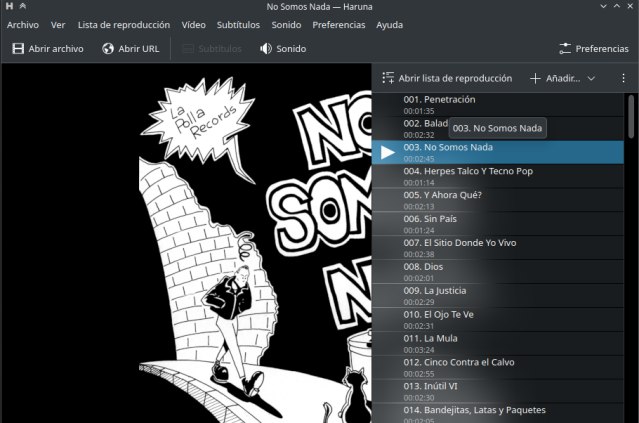Select track 009. La Justicia

tap(498, 296)
